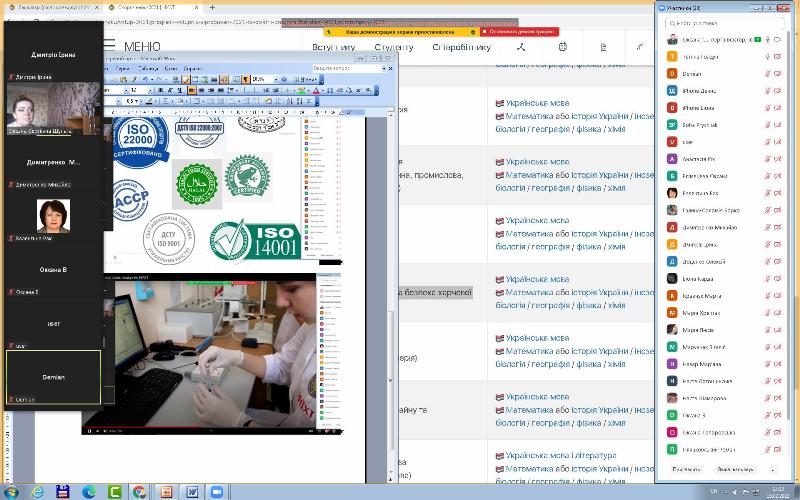Open Zoom from the Windows taskbar
The image size is (800, 500).
tap(217, 491)
